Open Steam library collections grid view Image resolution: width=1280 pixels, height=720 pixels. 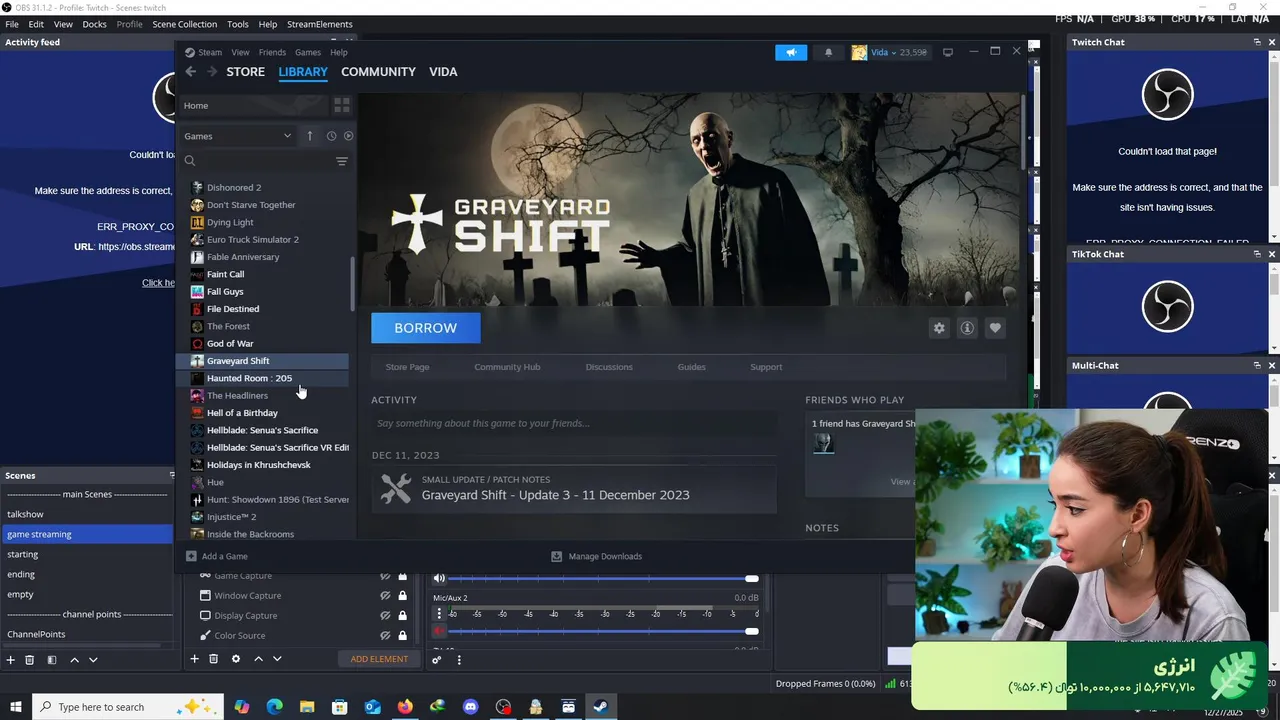point(342,105)
